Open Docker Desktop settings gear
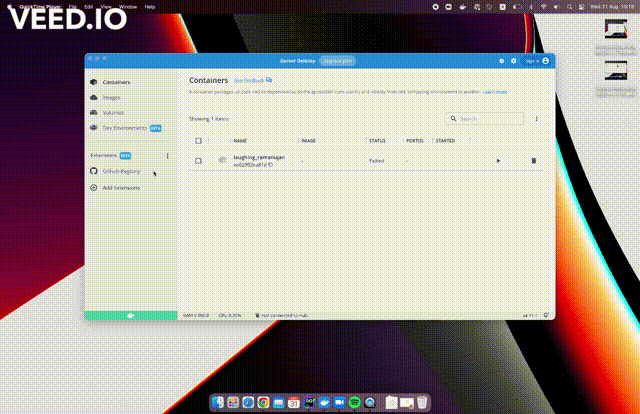Screen dimensions: 640x414 [x=513, y=61]
